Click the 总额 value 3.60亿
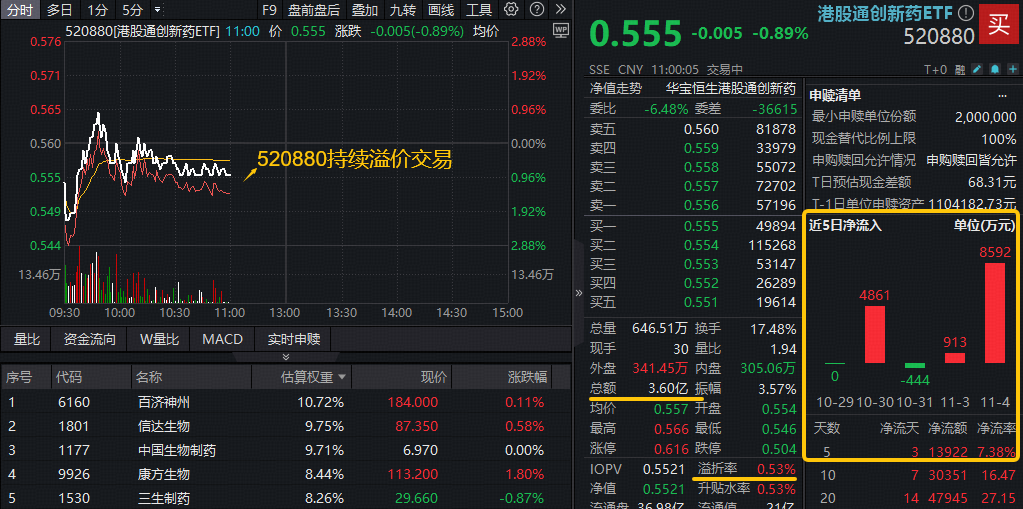This screenshot has width=1023, height=509. pyautogui.click(x=668, y=388)
